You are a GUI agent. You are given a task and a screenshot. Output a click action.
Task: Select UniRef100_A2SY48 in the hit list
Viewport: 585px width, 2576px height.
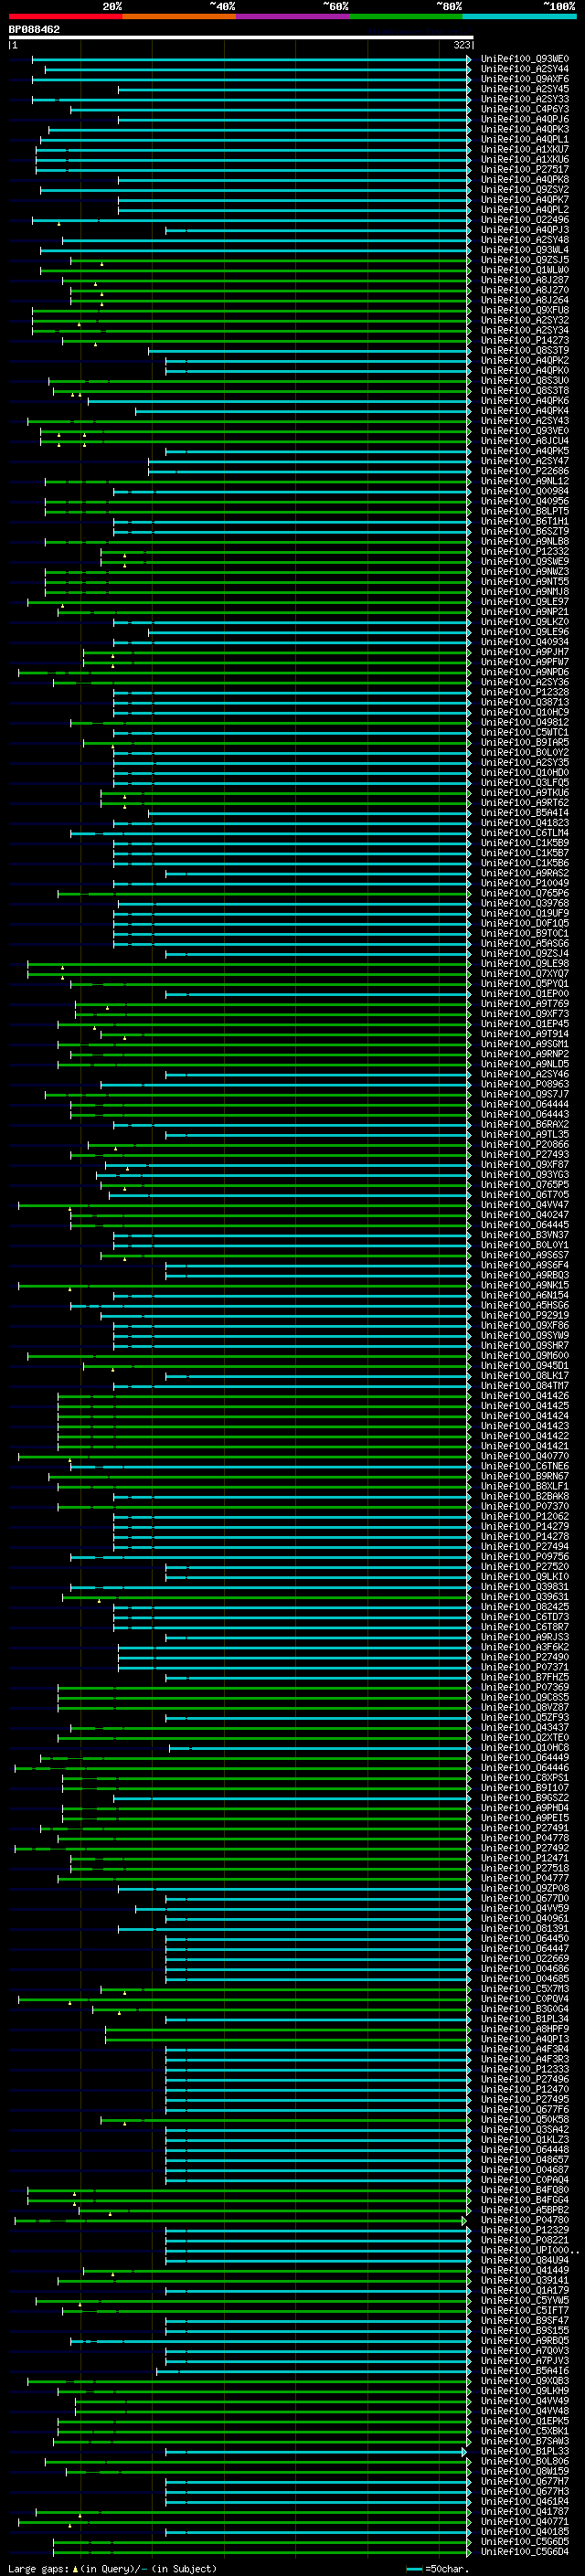pos(524,240)
